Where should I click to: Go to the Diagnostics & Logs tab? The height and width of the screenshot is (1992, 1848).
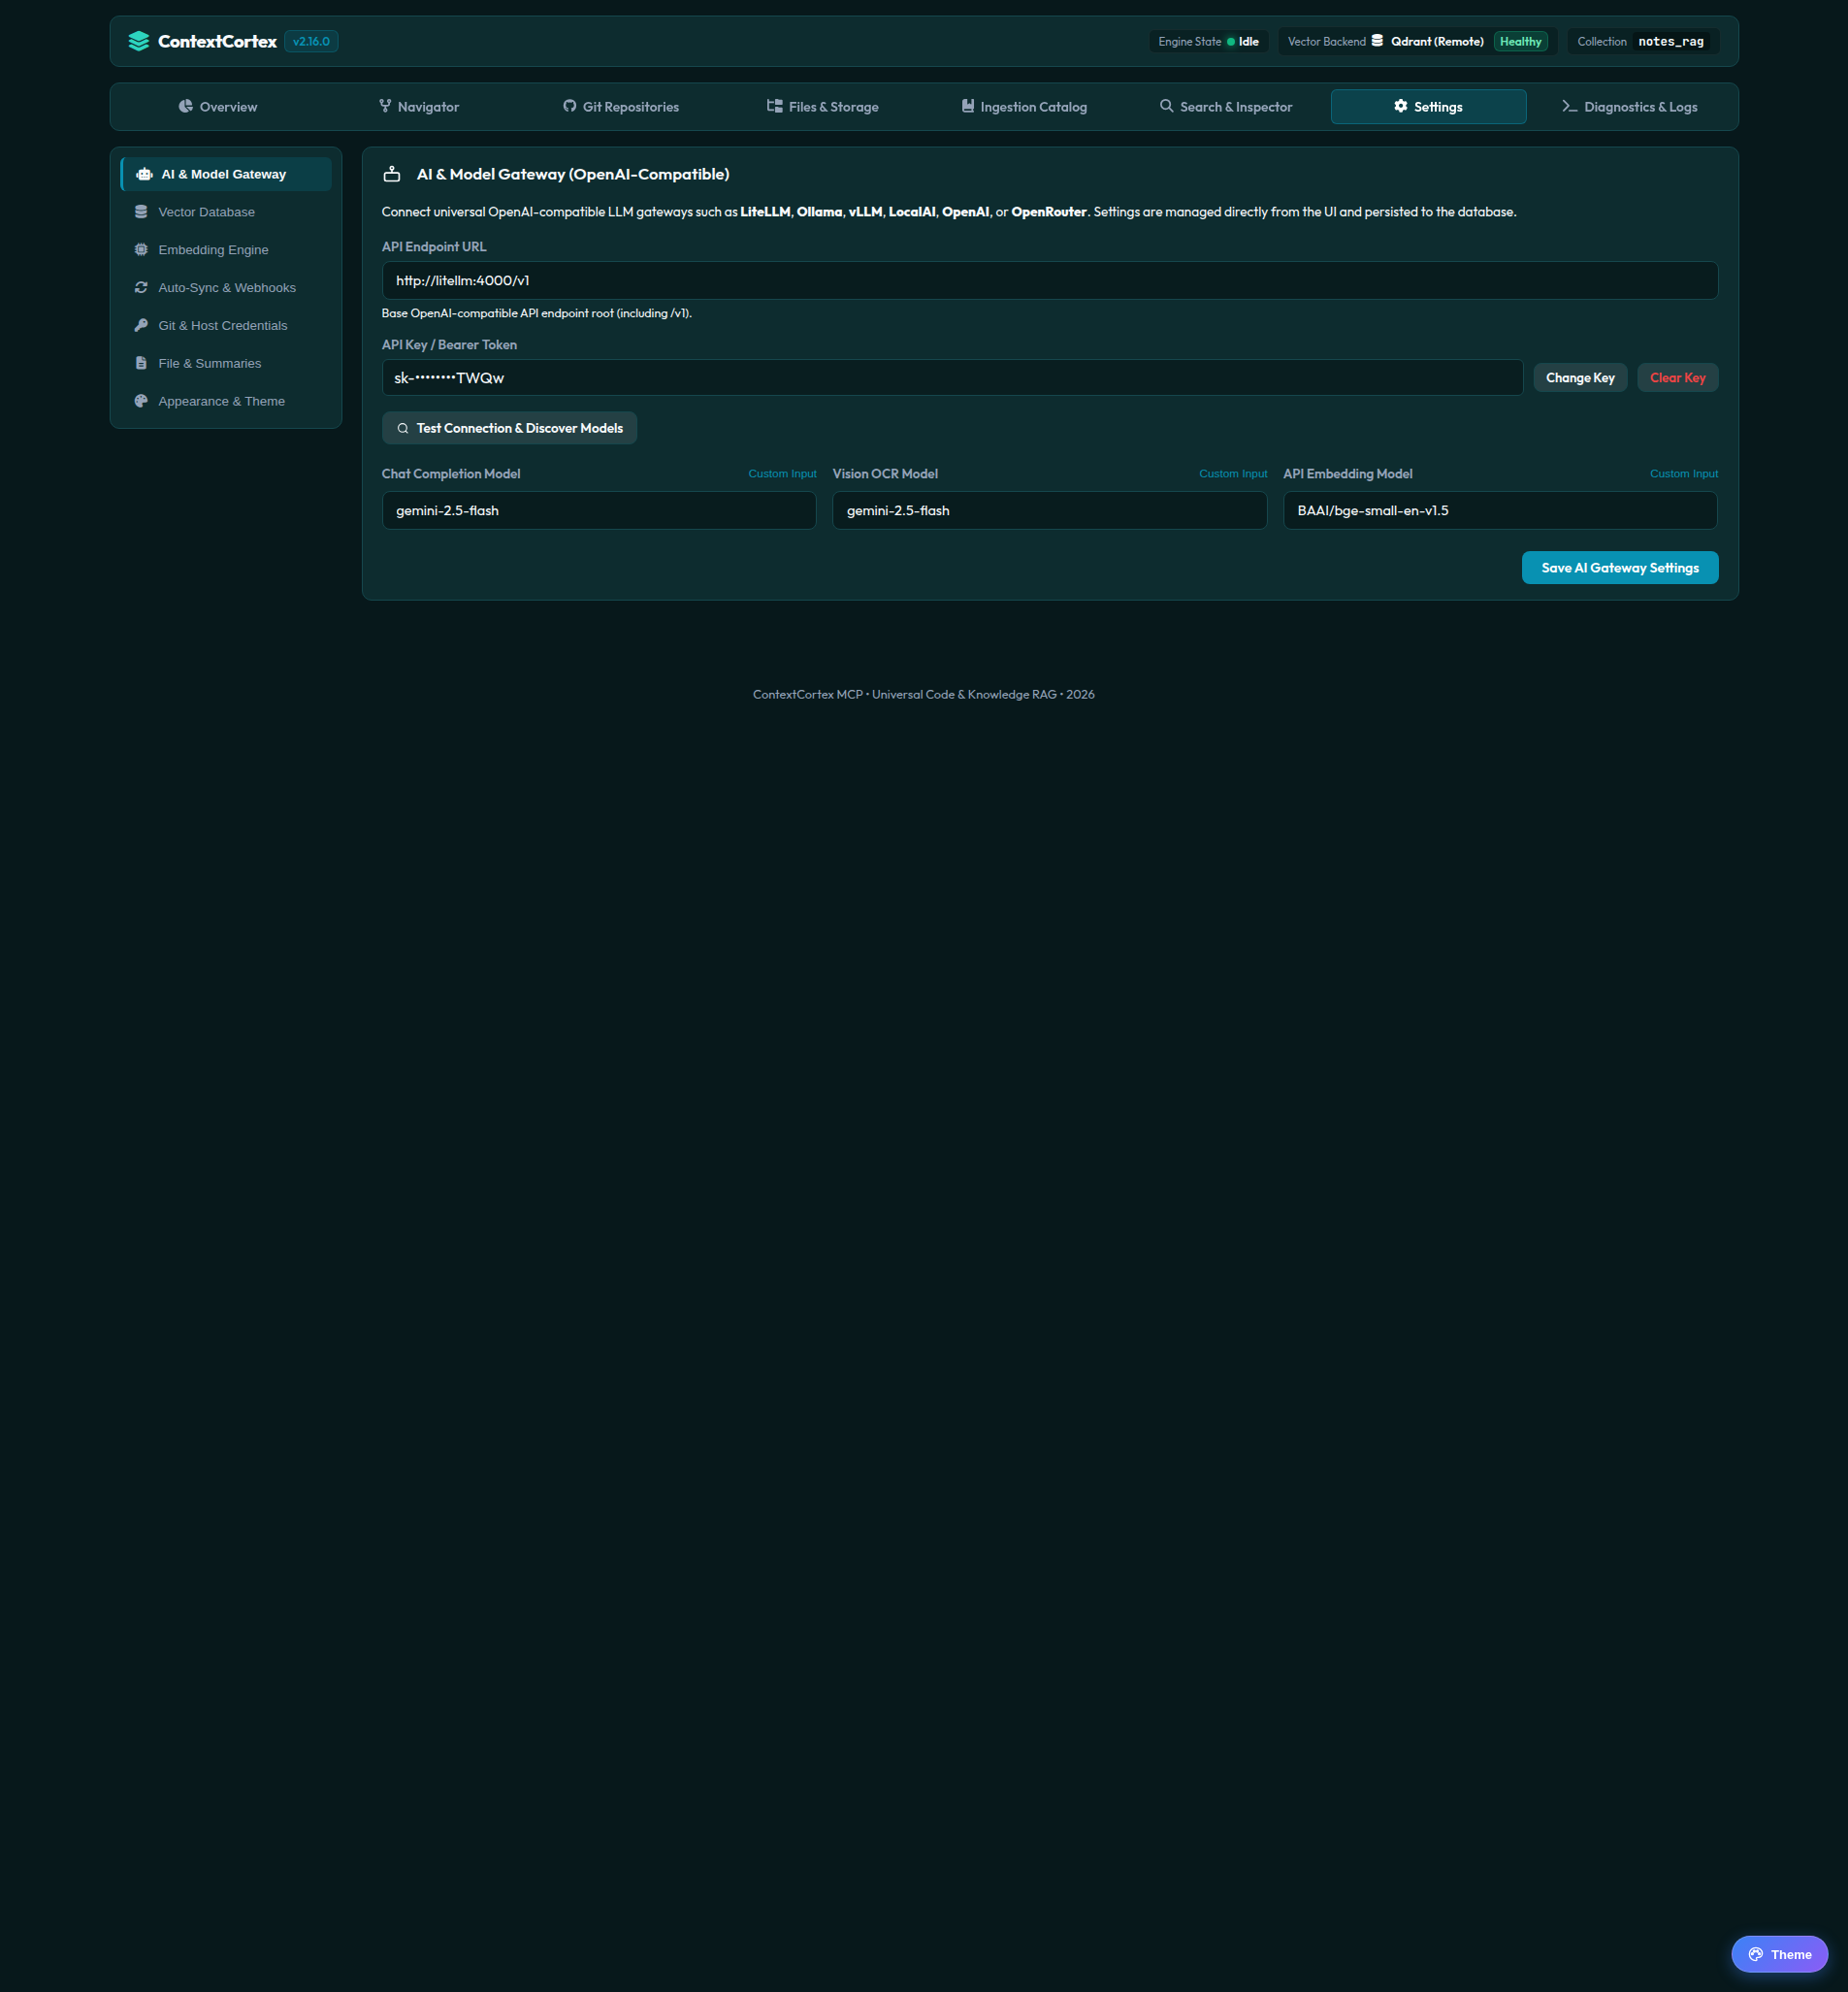[1630, 107]
